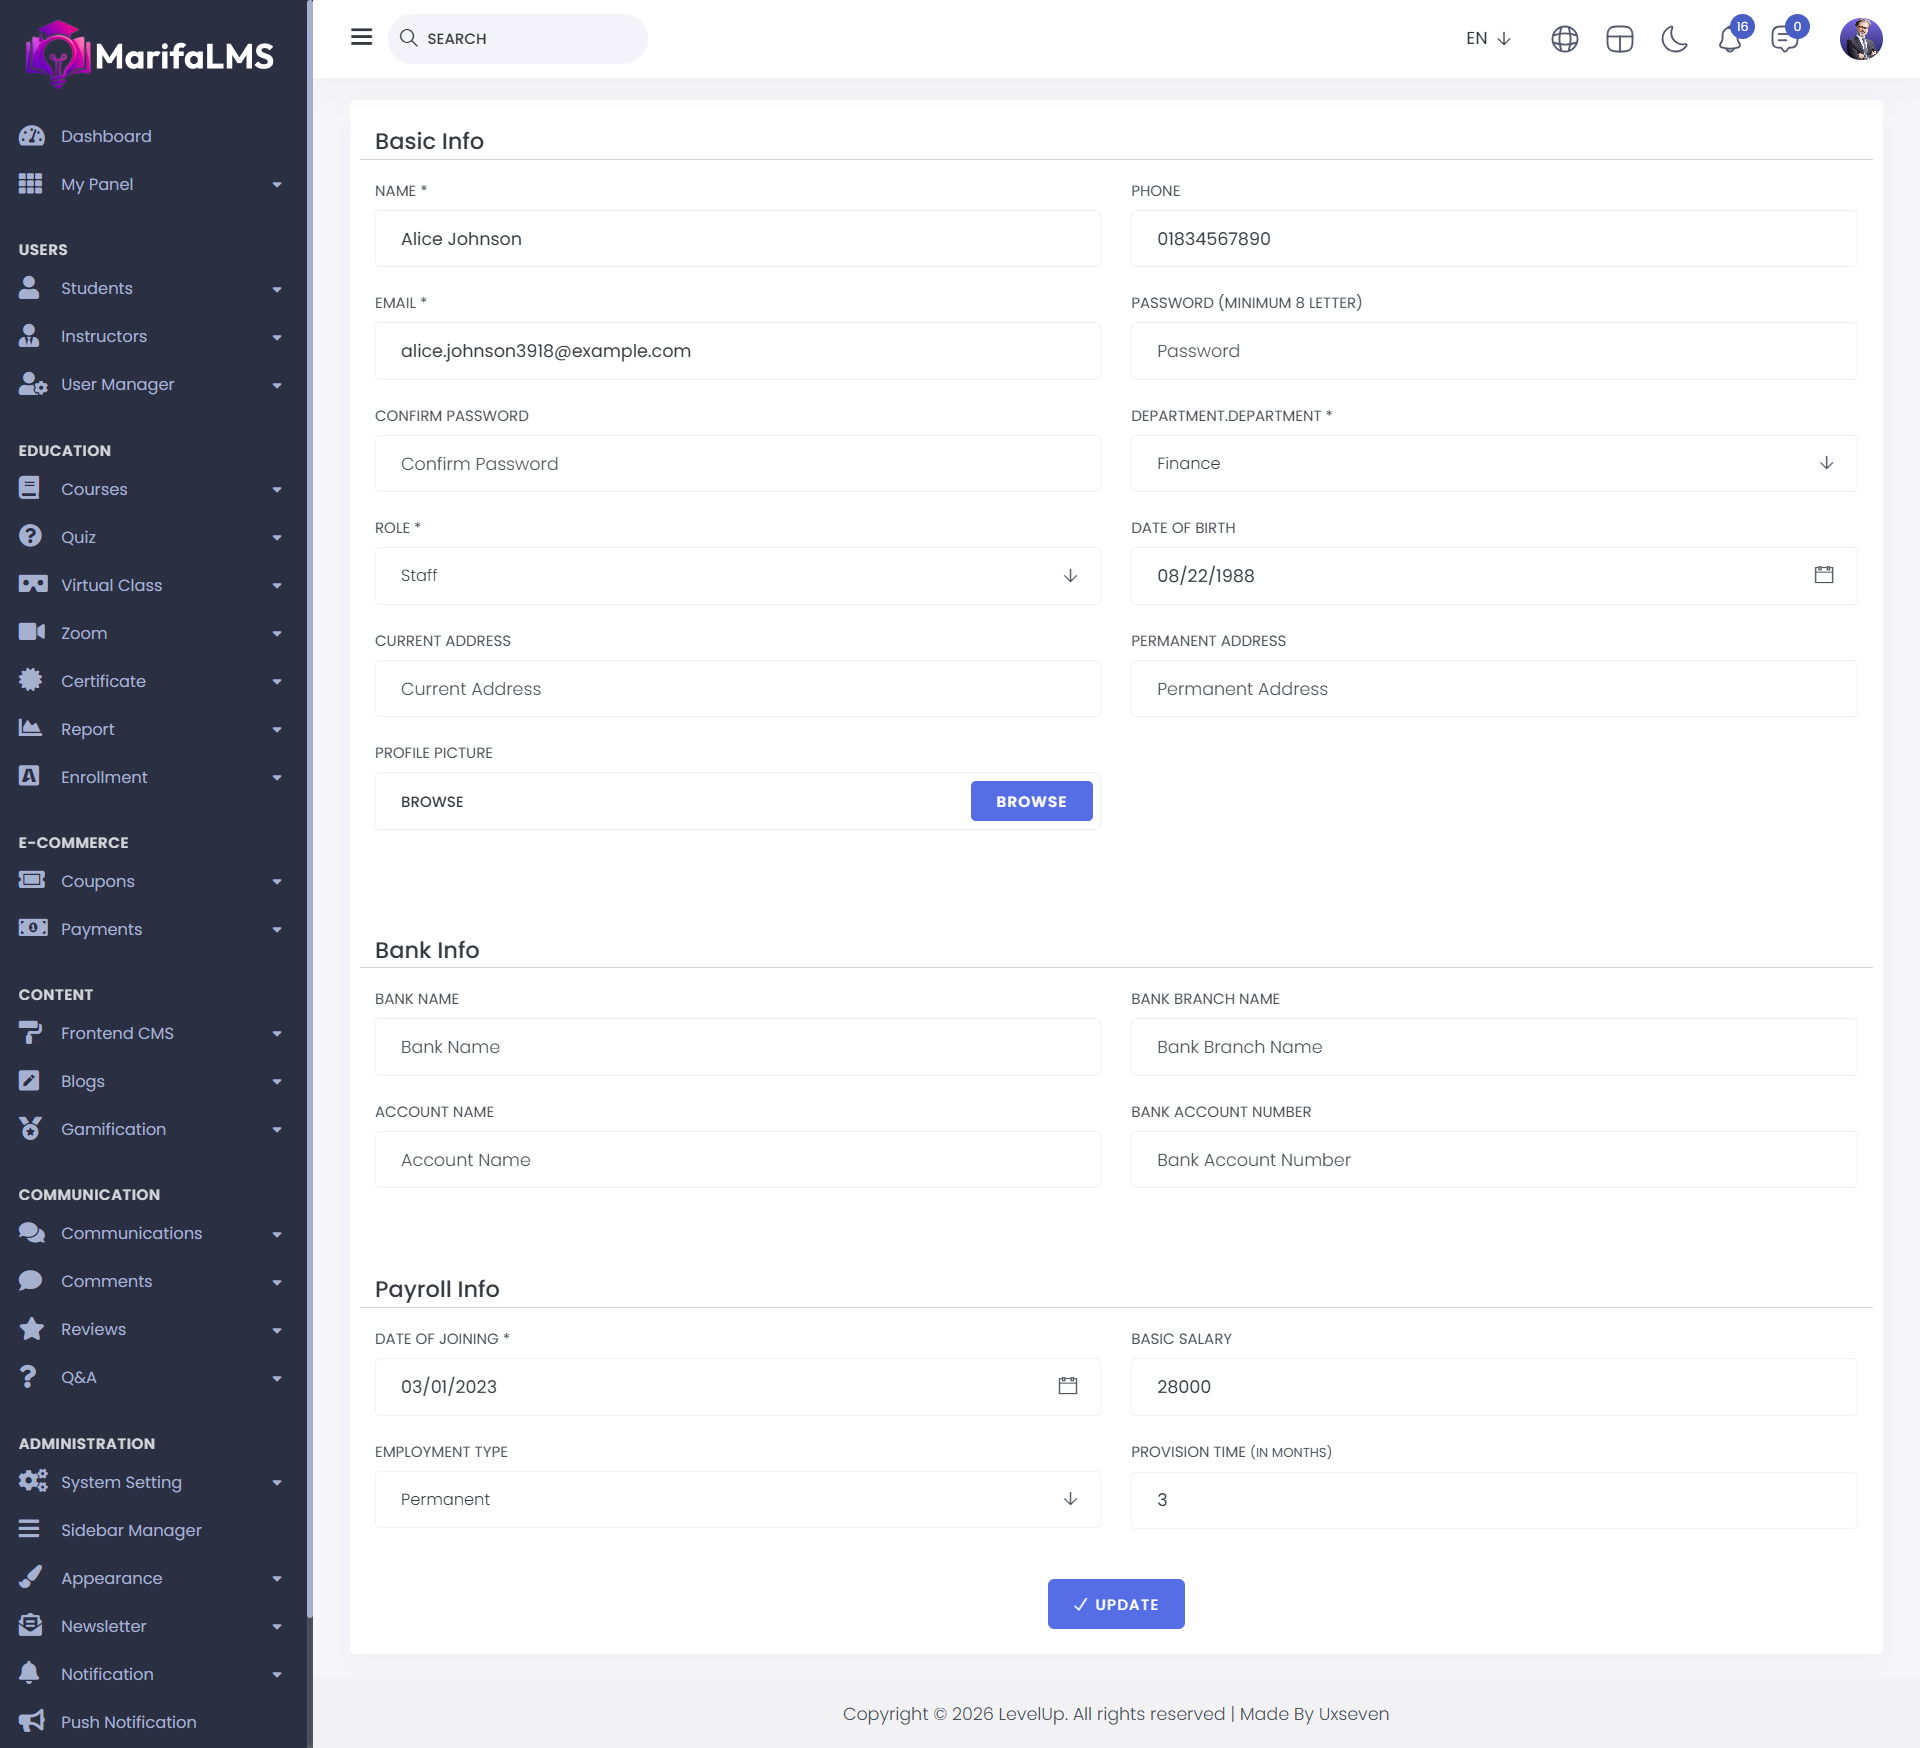
Task: Toggle dark mode moon icon
Action: 1674,39
